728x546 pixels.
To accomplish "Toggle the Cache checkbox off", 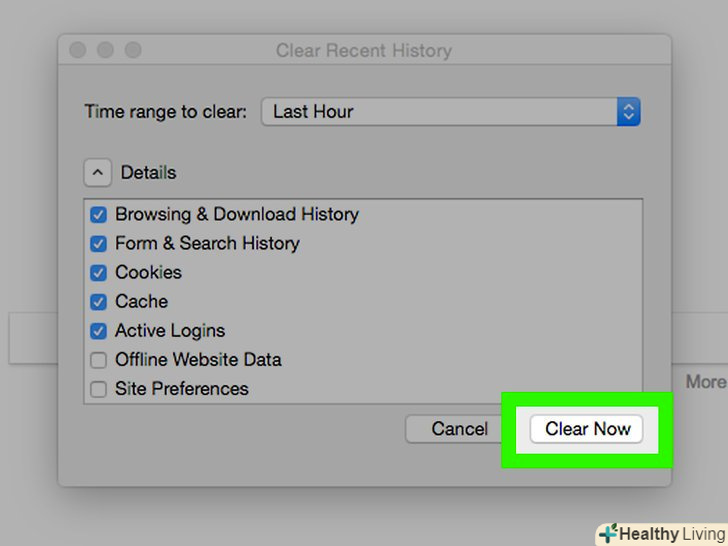I will [x=98, y=301].
